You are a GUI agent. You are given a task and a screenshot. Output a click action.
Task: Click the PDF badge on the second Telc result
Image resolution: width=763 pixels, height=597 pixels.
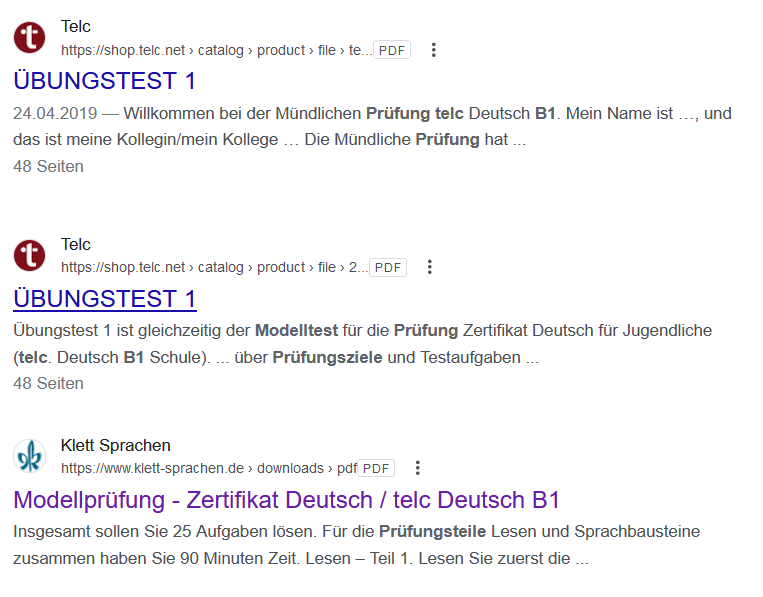pos(388,267)
